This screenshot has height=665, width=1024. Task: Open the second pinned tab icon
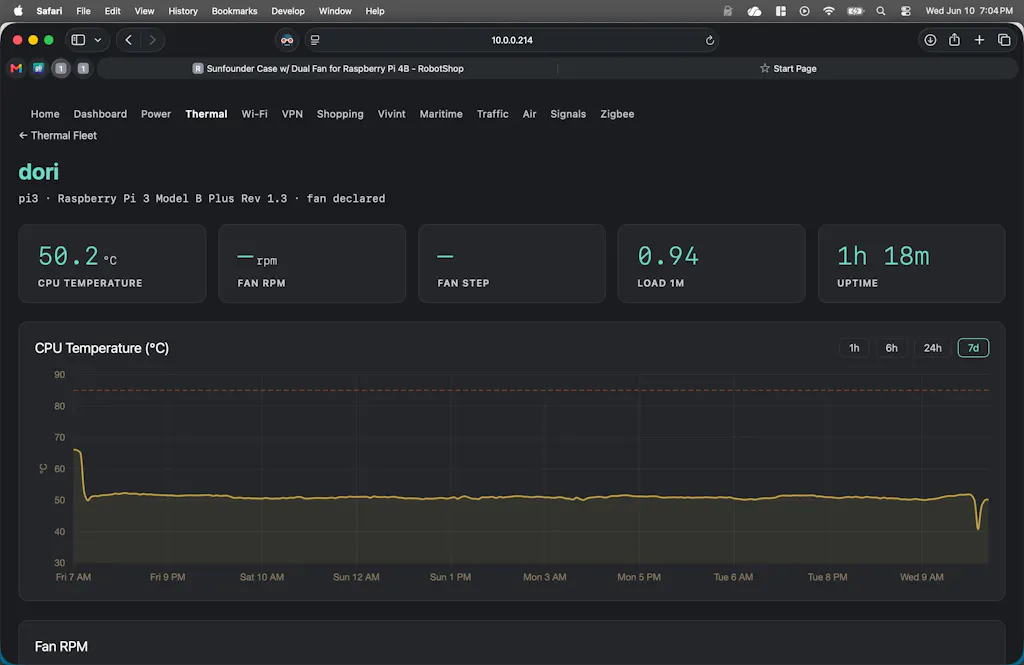(x=39, y=68)
